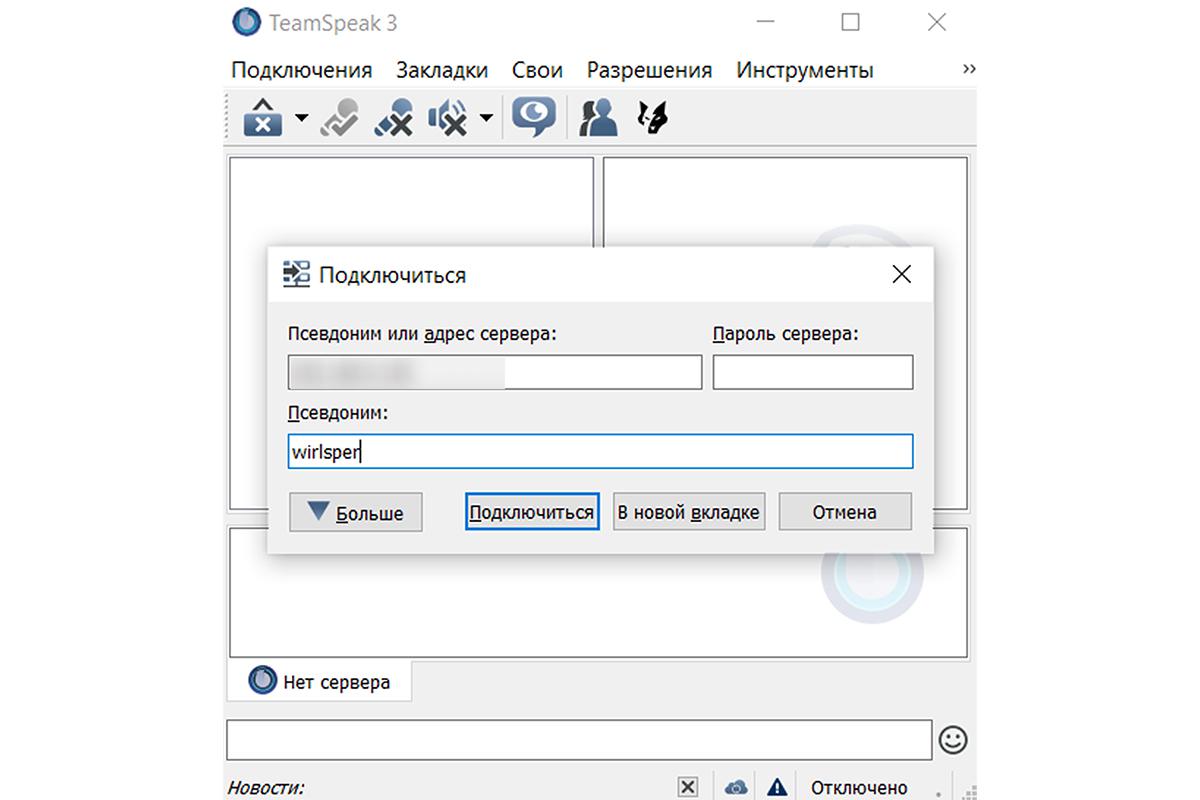Expand the Больше options in connect dialog
Image resolution: width=1200 pixels, height=800 pixels.
pos(355,511)
